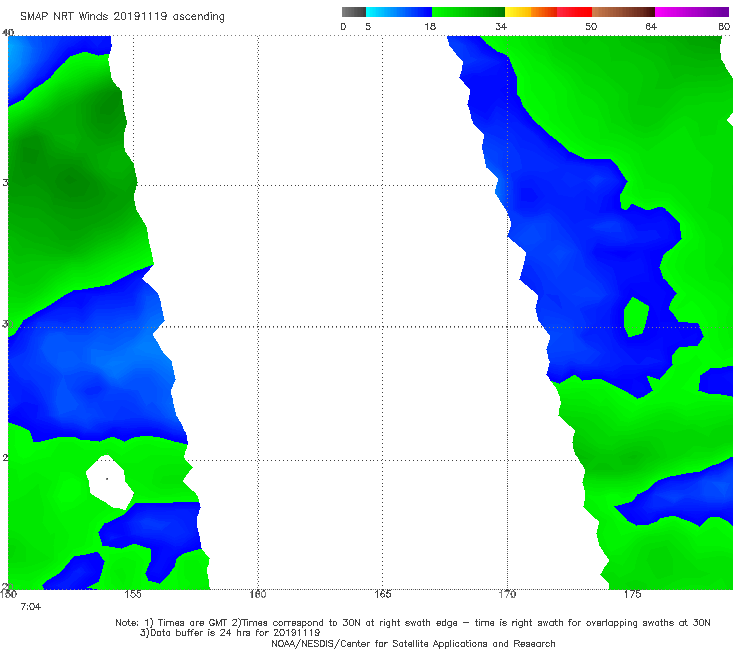Click the latitude label '40' at top left
Viewport: 740px width, 650px height.
(x=8, y=33)
